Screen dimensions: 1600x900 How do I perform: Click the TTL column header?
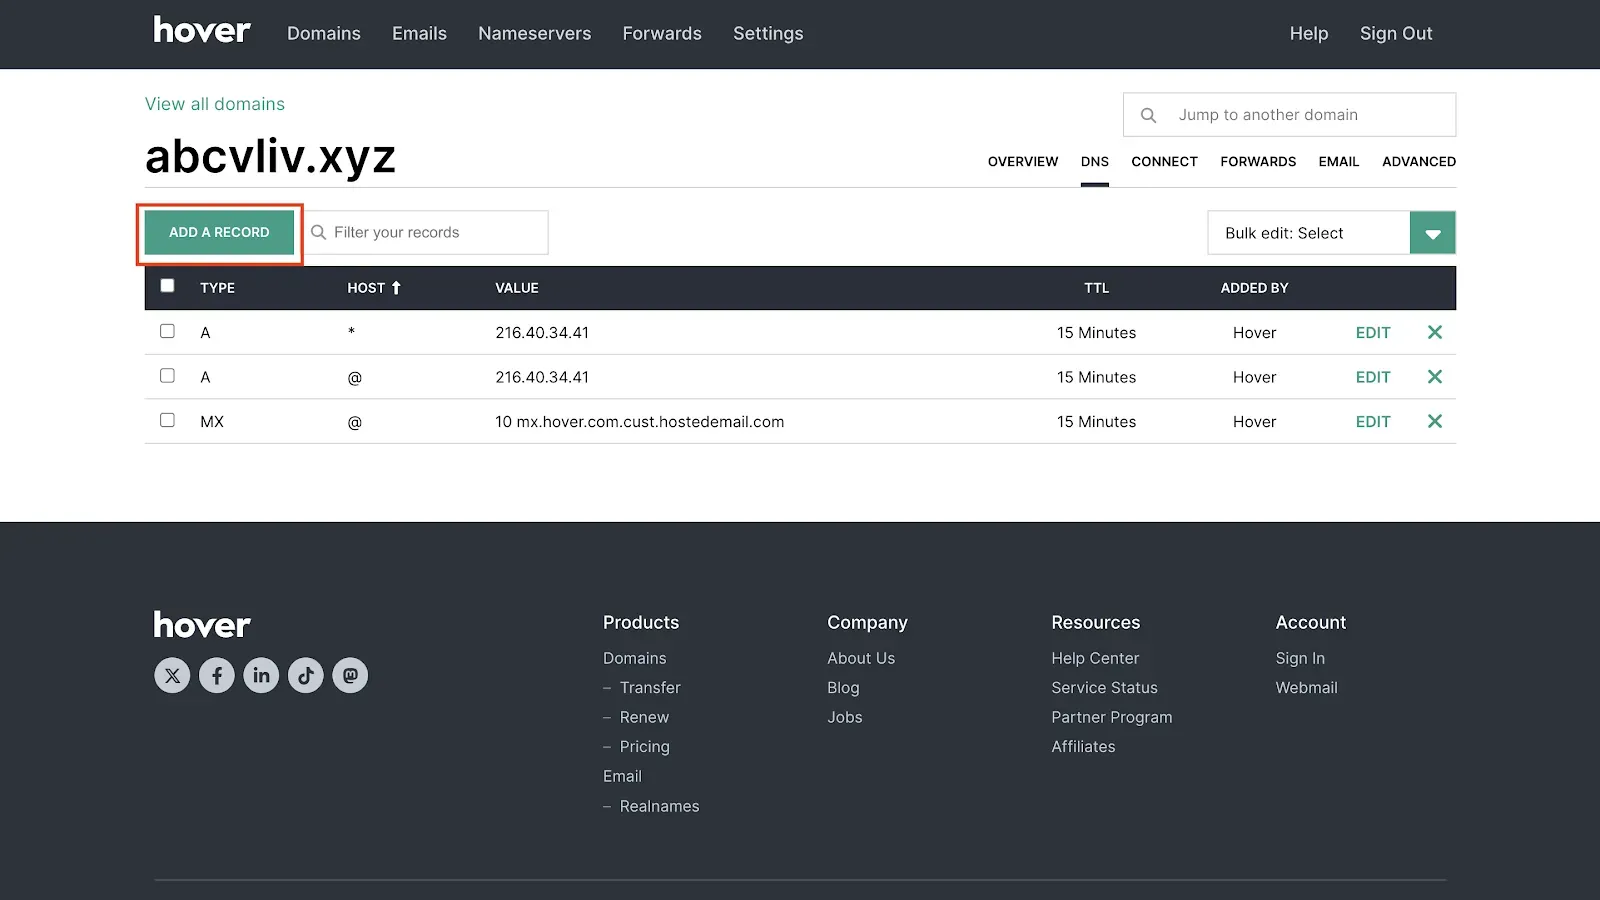(1097, 288)
